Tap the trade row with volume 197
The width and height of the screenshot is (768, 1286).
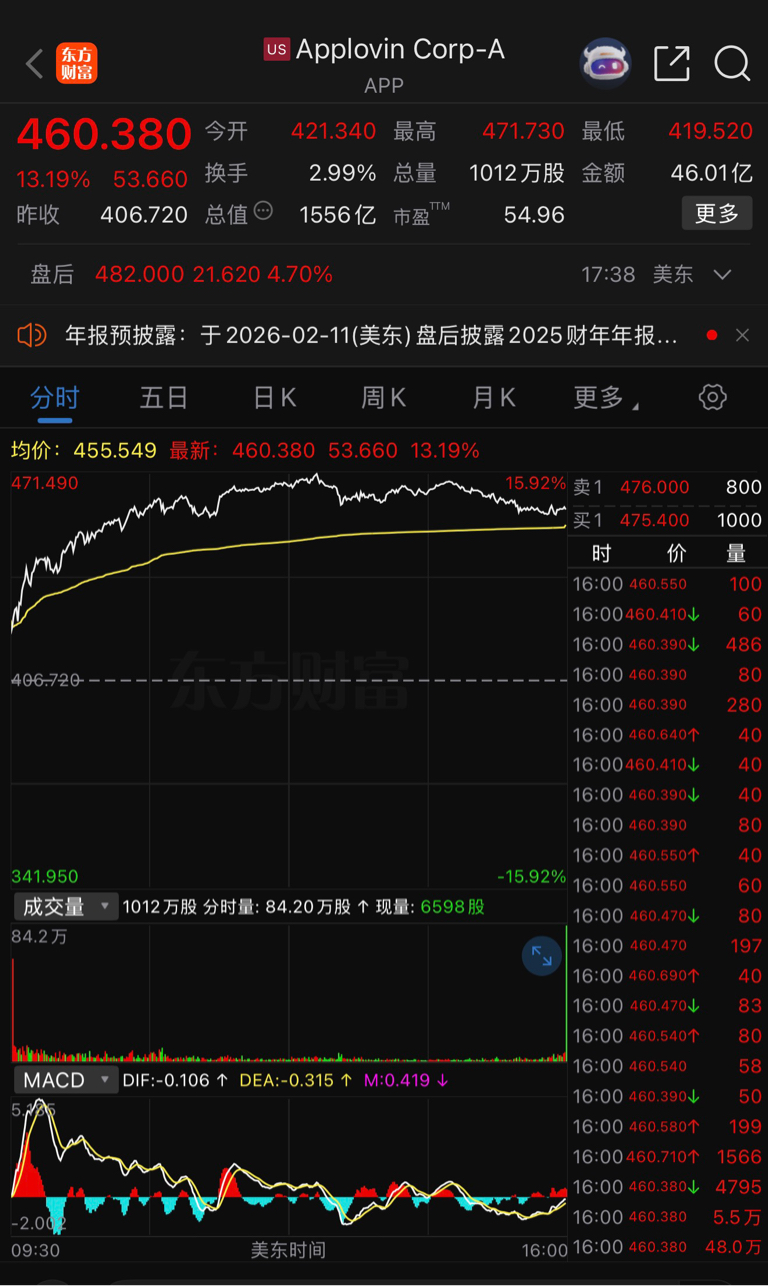tap(667, 945)
